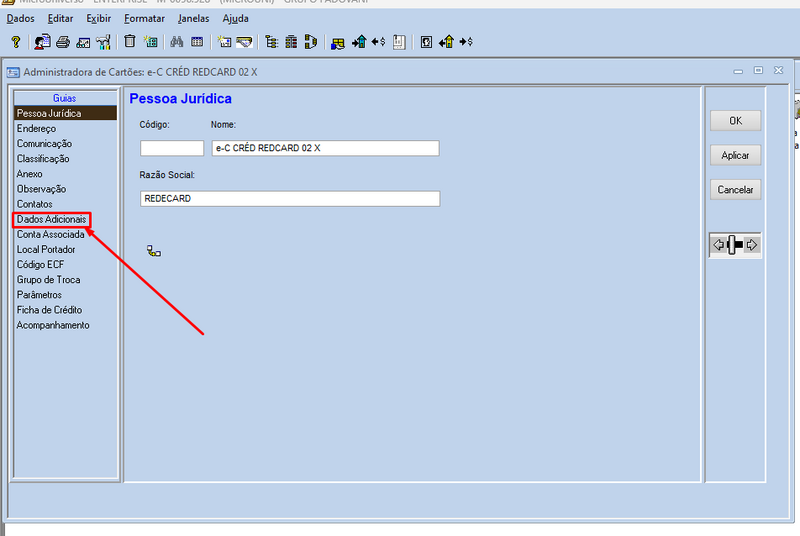The image size is (800, 536).
Task: Click the trash can delete icon
Action: pos(130,41)
